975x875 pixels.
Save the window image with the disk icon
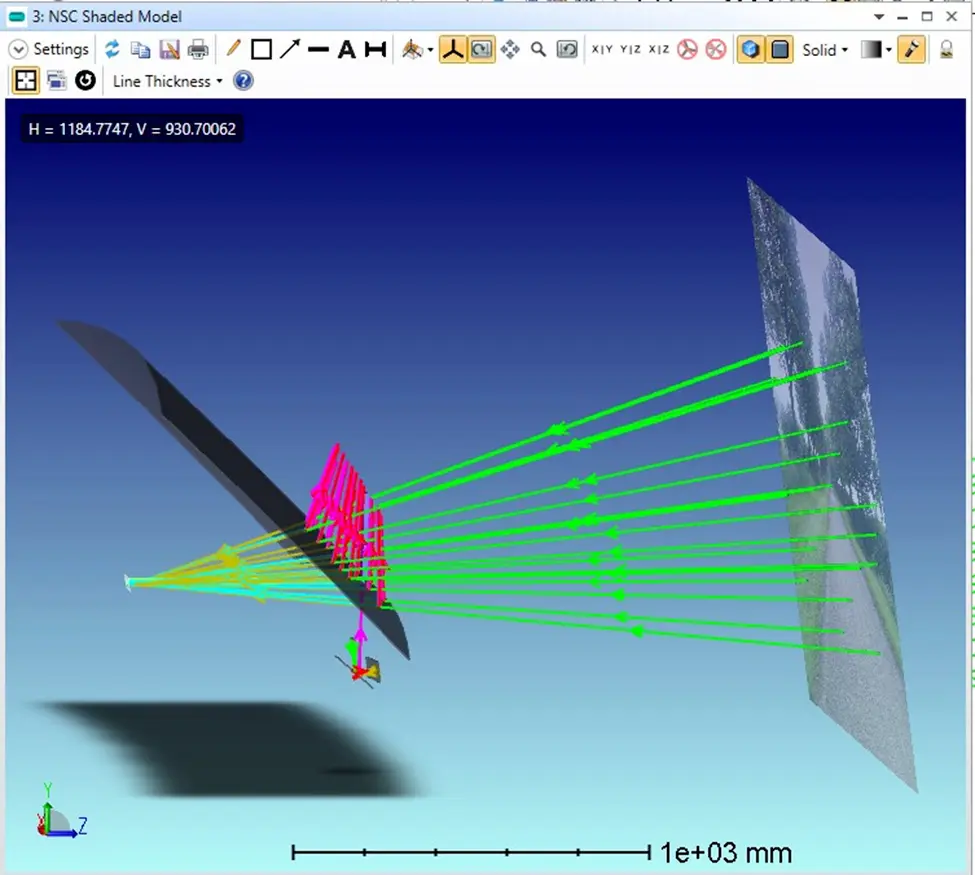click(169, 49)
